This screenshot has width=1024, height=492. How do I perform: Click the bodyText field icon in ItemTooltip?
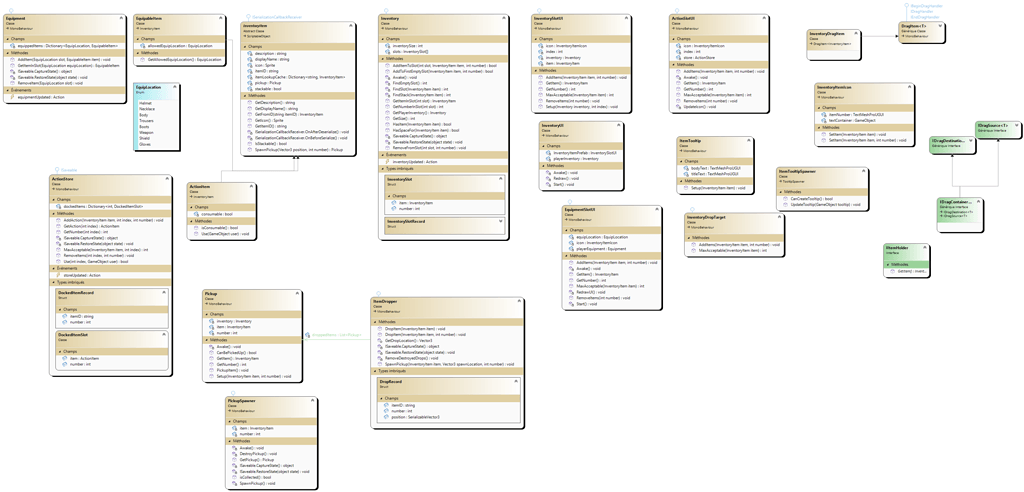(686, 168)
